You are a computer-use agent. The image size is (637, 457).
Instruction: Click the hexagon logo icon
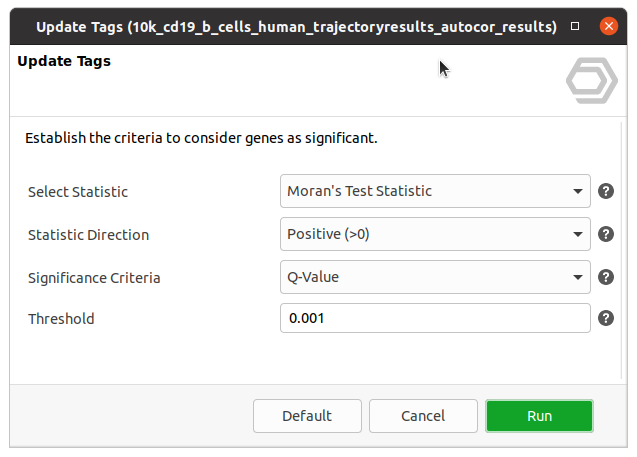pos(591,82)
